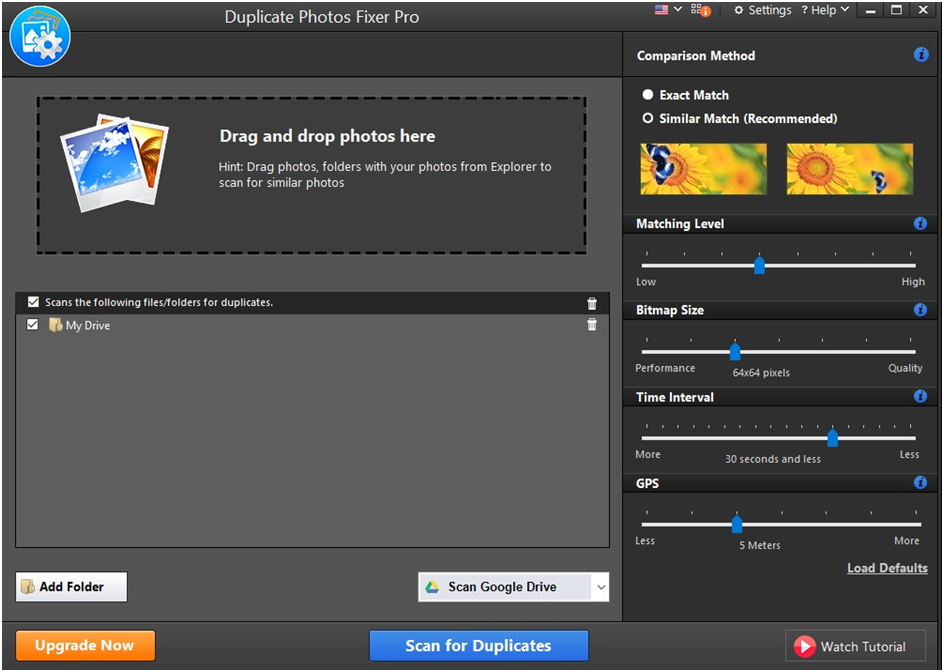Open Settings from the title bar
The height and width of the screenshot is (672, 944).
[762, 10]
